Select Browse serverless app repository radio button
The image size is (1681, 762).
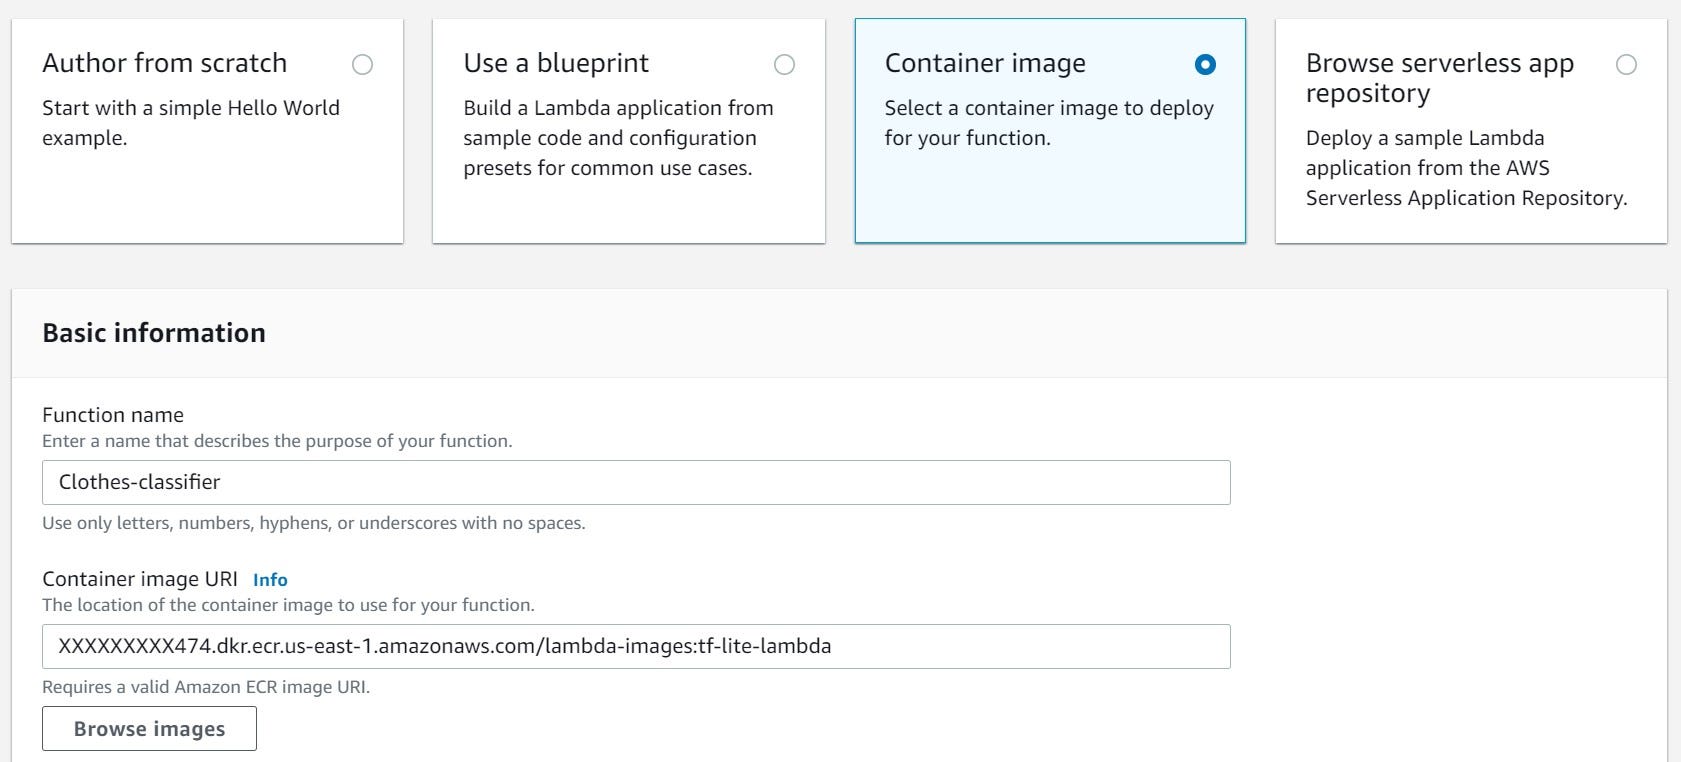pyautogui.click(x=1627, y=65)
